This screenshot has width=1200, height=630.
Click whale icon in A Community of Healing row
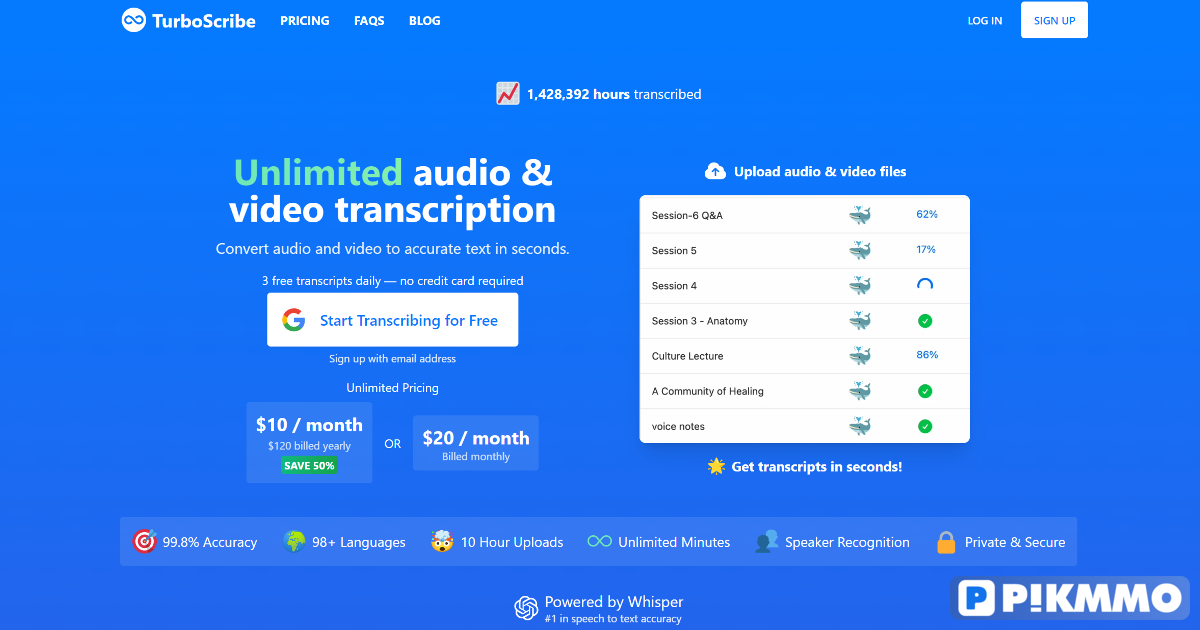[860, 391]
